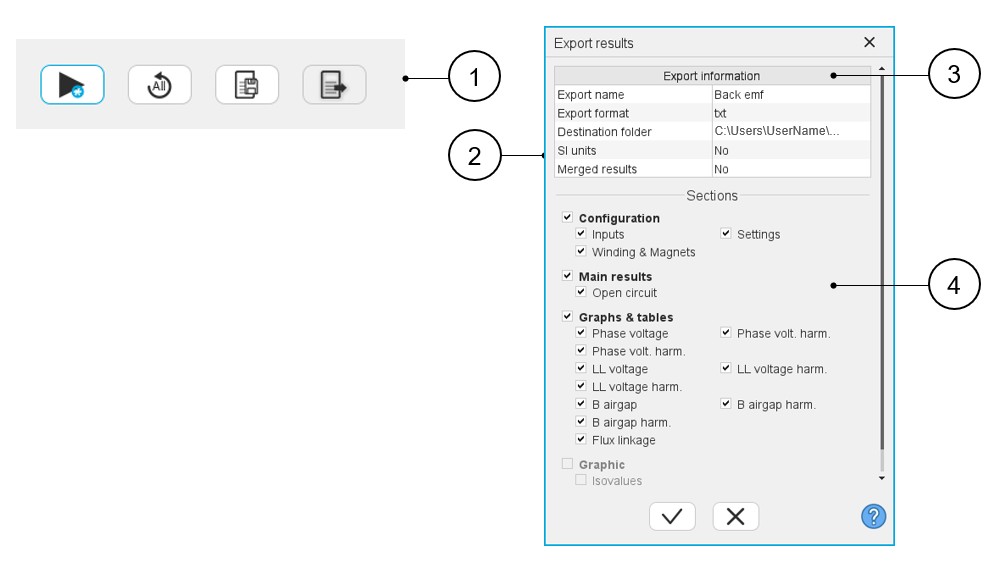The width and height of the screenshot is (990, 561).
Task: Click the Export information table header
Action: coord(712,76)
